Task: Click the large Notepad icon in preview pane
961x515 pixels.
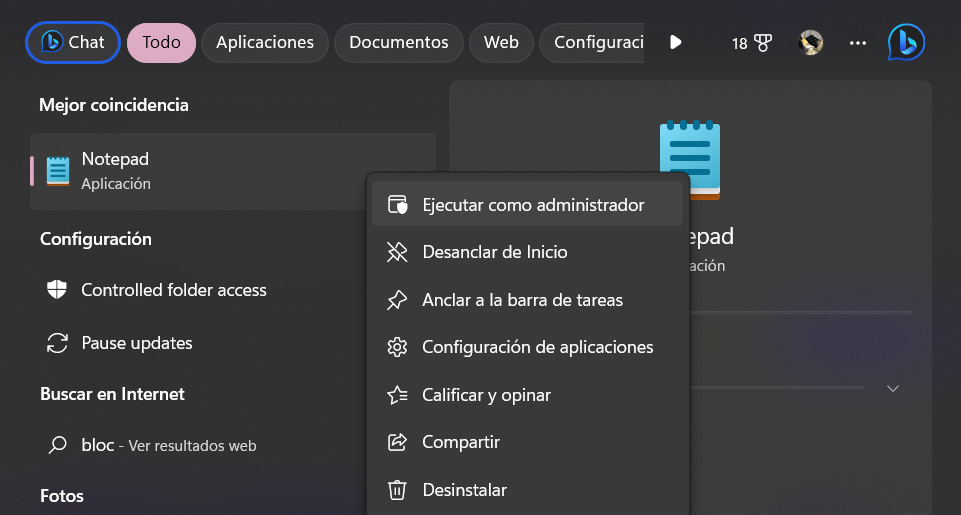Action: pos(689,160)
